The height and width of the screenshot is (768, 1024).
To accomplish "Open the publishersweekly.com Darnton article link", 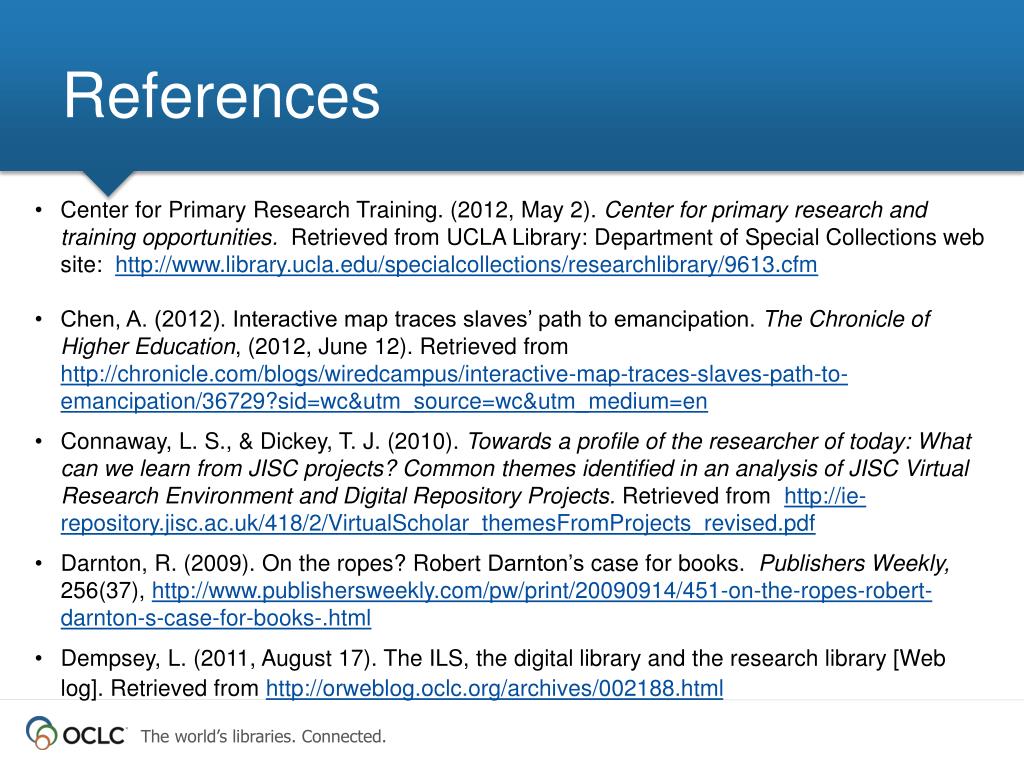I will [541, 591].
